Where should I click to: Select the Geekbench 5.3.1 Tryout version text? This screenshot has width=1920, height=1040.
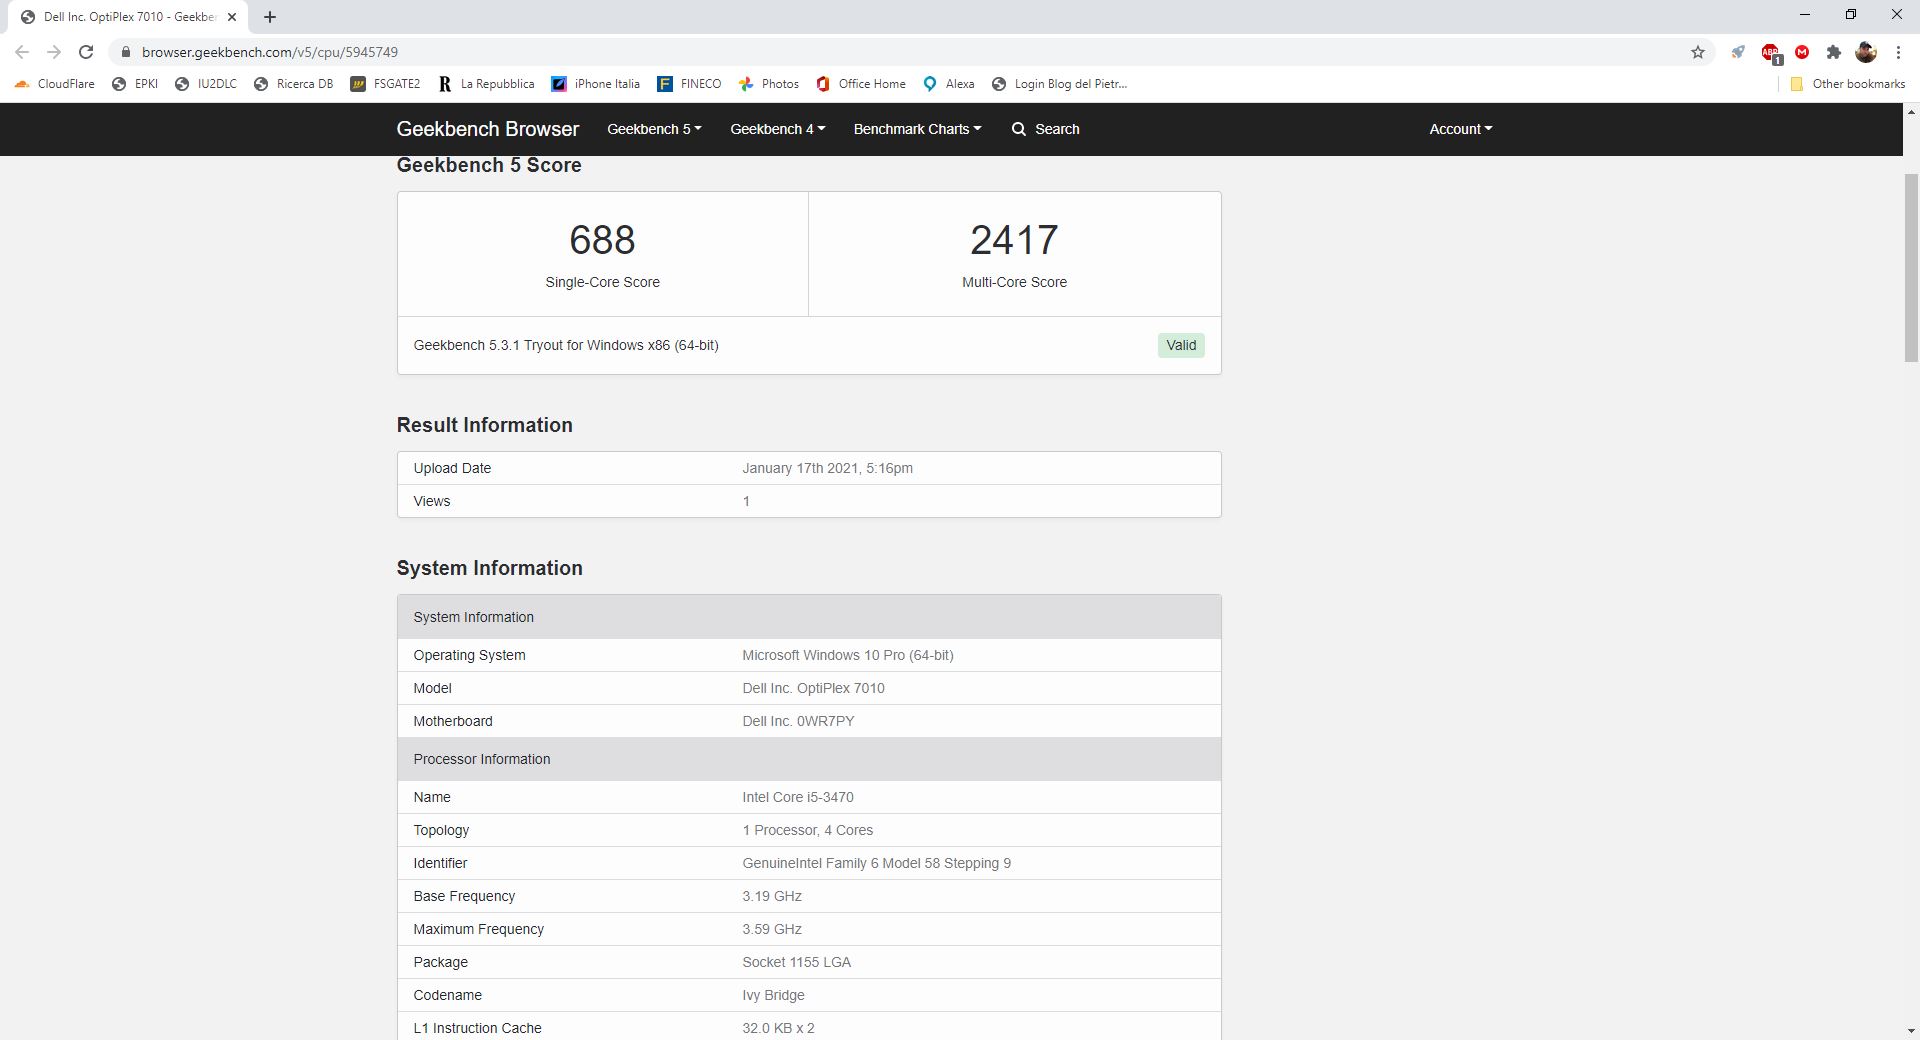566,345
